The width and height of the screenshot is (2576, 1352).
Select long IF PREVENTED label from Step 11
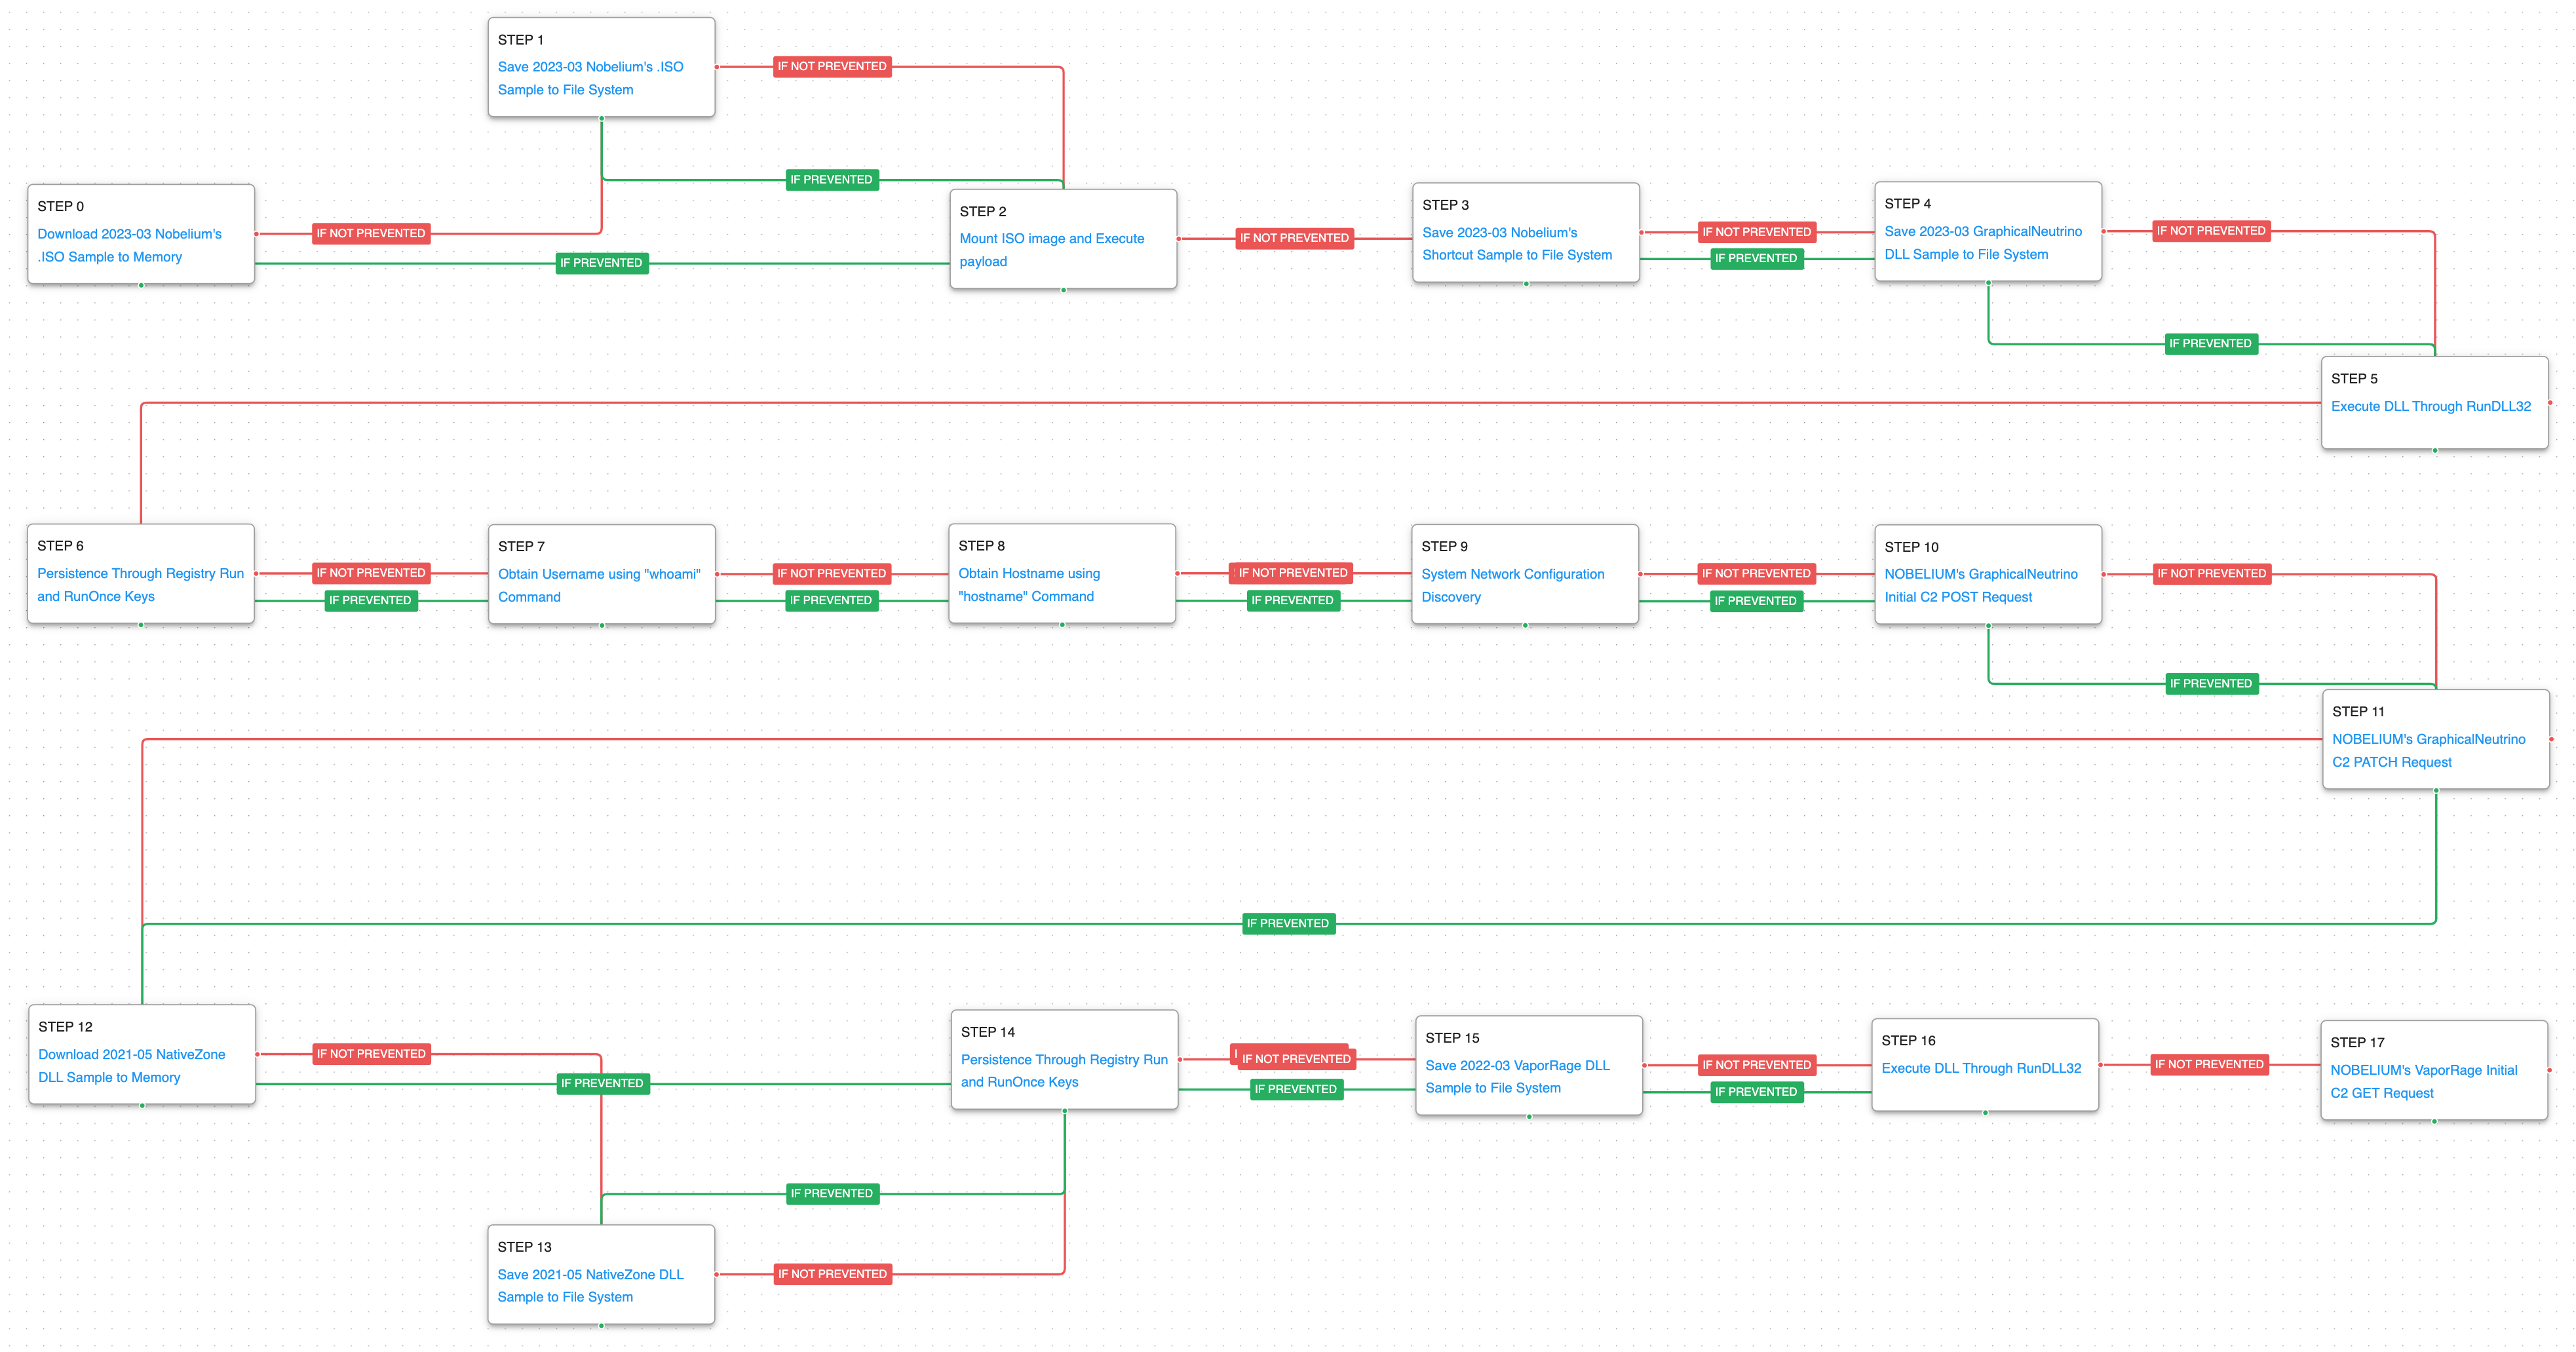pos(1288,924)
